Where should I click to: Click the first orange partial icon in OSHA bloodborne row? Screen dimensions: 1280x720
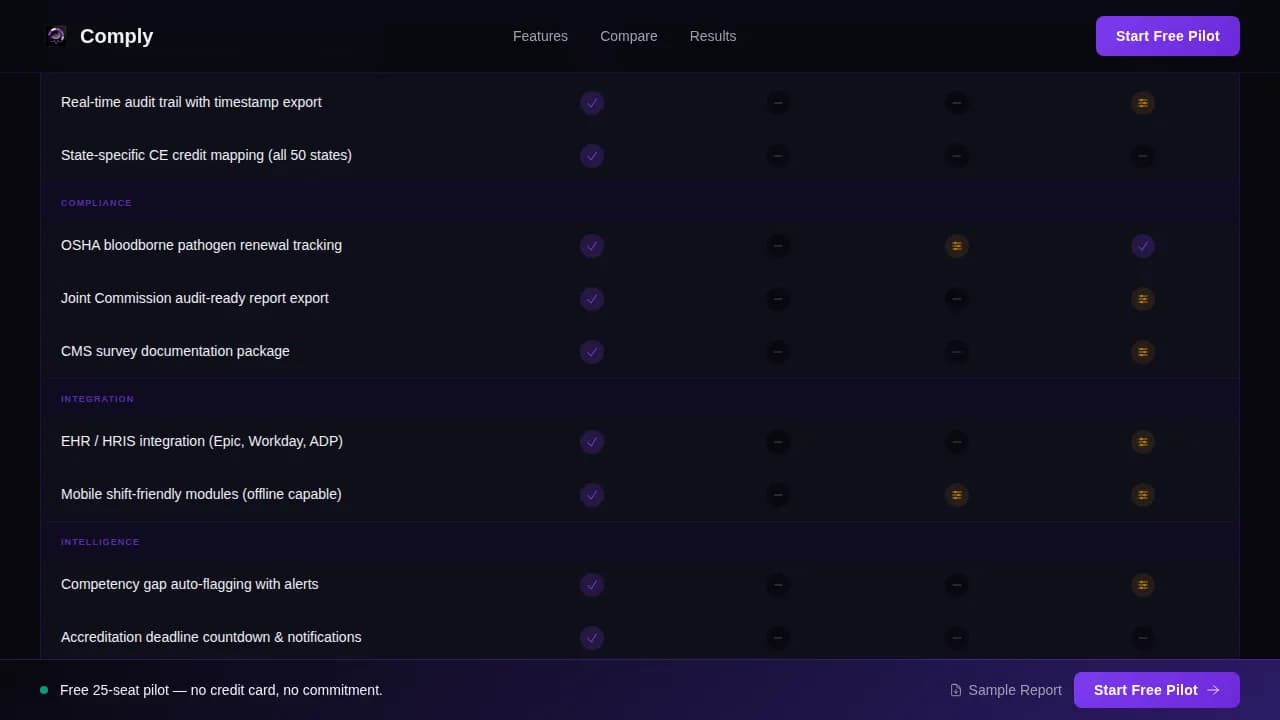(x=957, y=246)
